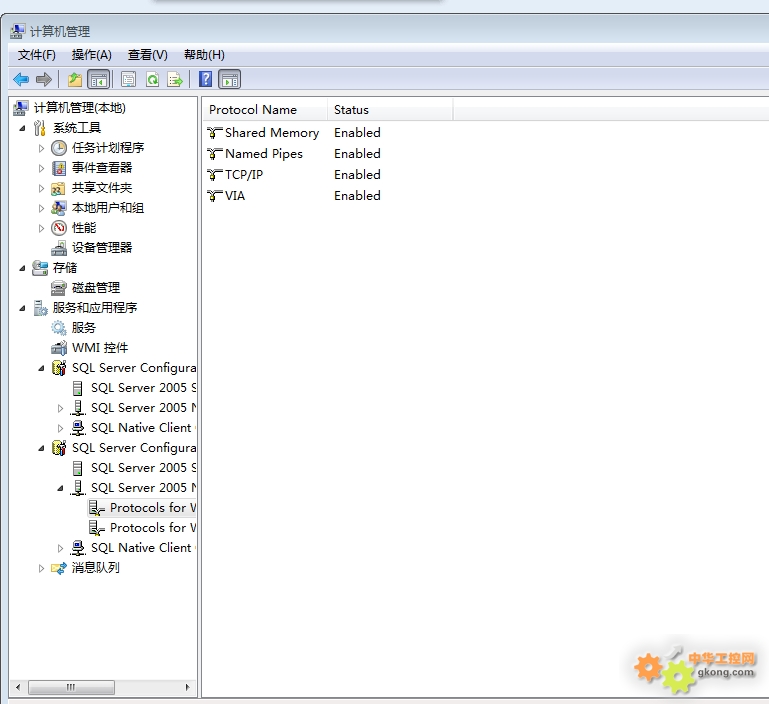This screenshot has width=769, height=704.
Task: Click the TCP/IP protocol icon
Action: [x=214, y=175]
